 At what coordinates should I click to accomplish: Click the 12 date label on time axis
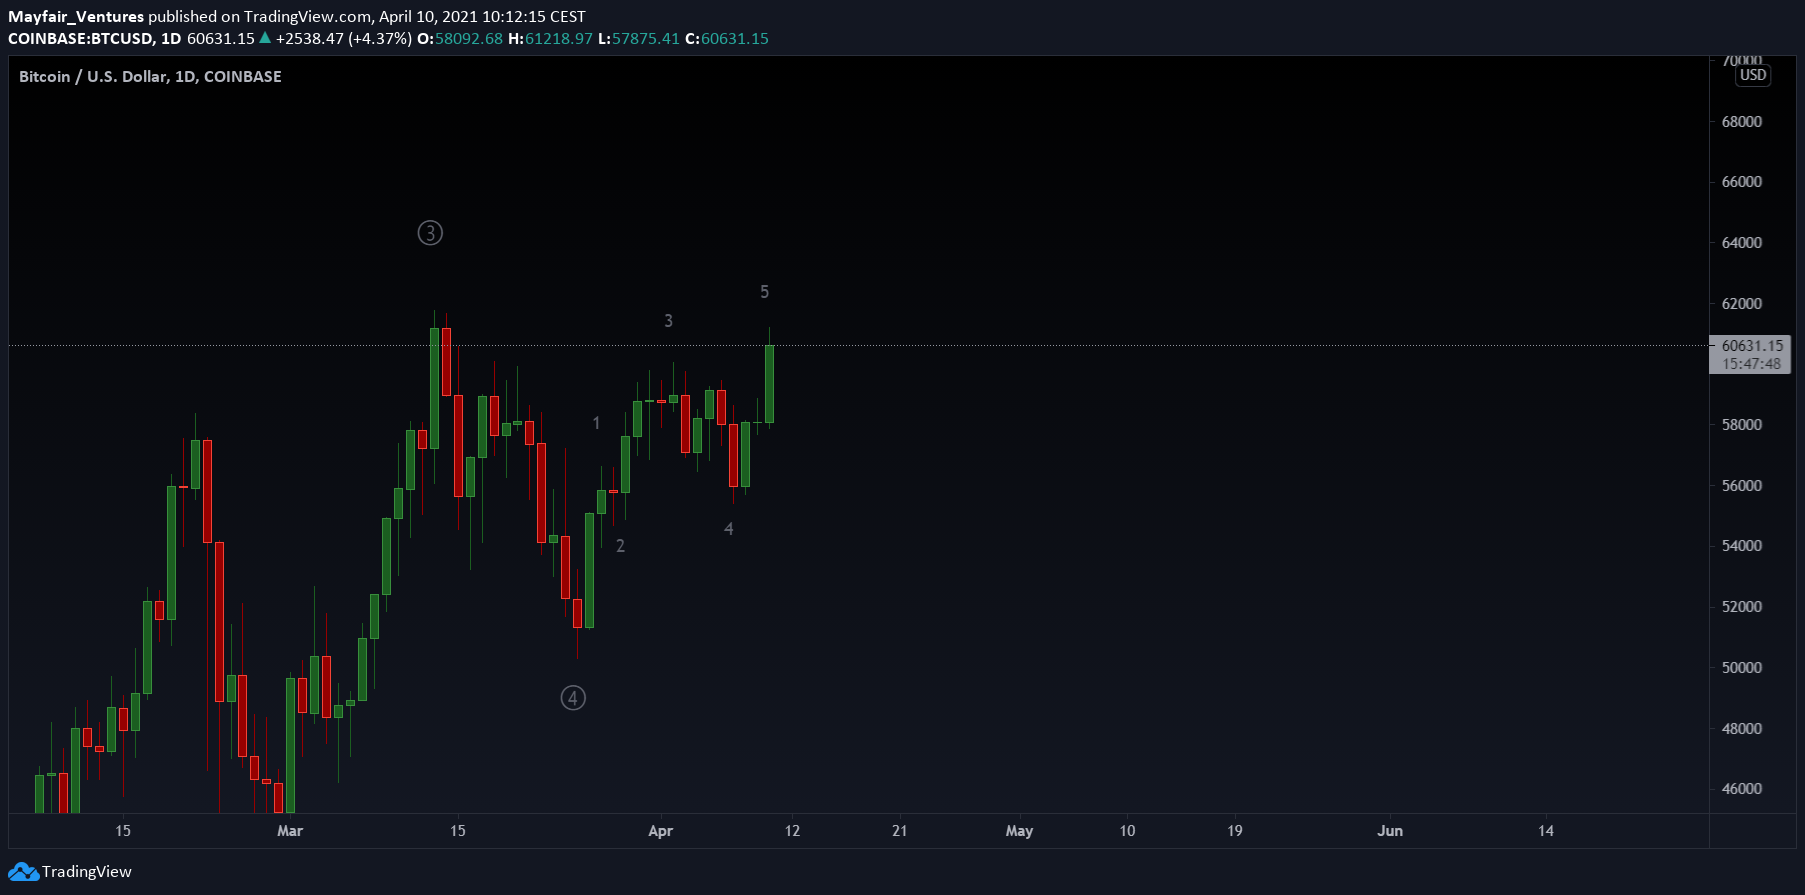point(793,831)
